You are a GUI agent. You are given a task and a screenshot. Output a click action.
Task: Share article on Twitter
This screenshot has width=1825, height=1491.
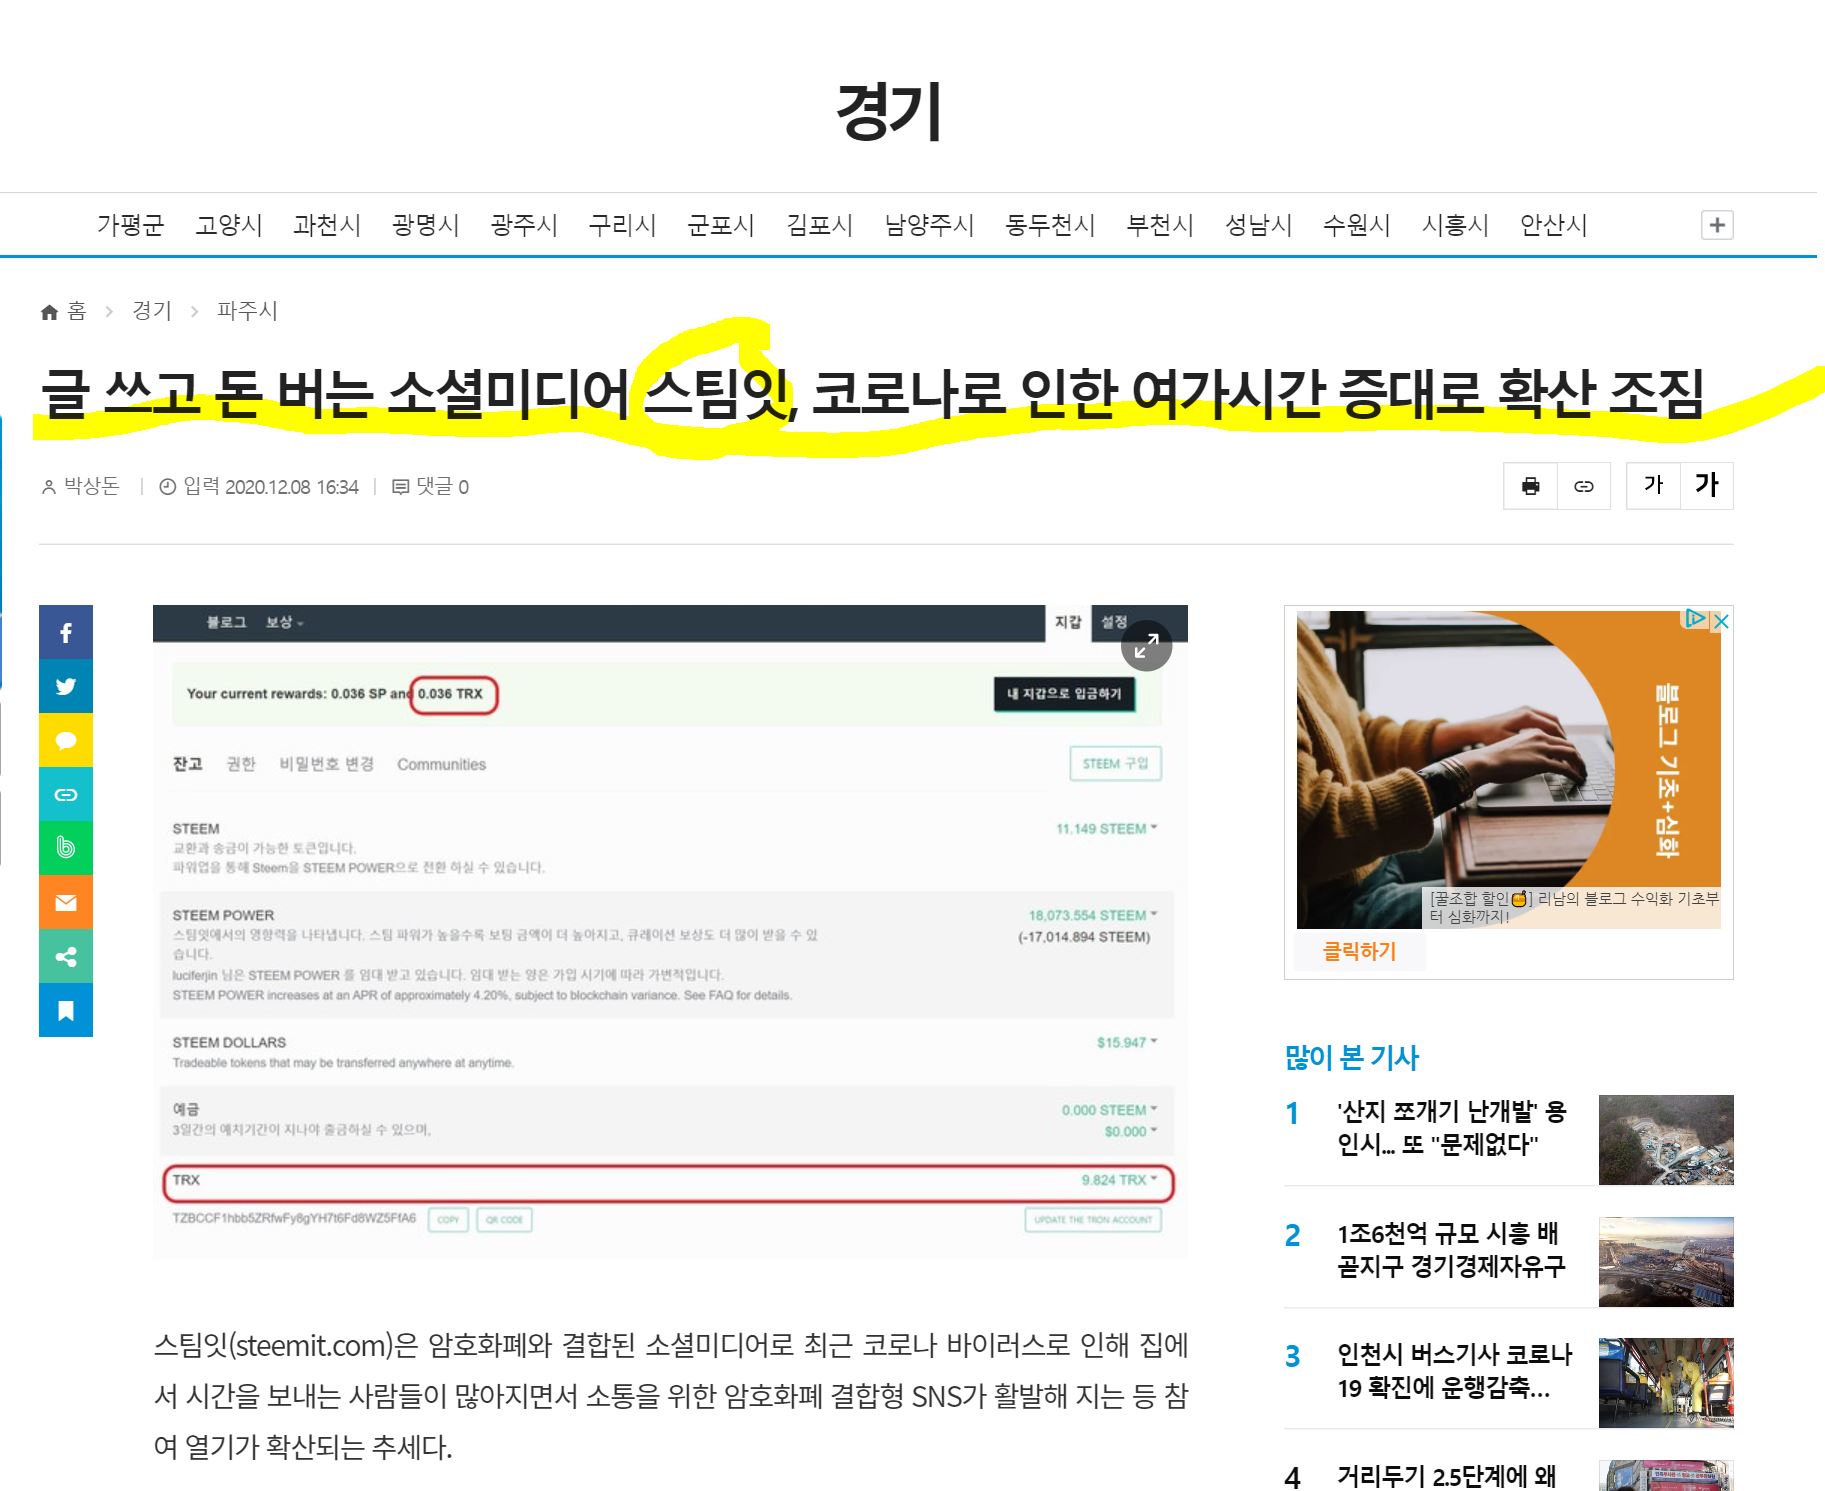pyautogui.click(x=66, y=686)
